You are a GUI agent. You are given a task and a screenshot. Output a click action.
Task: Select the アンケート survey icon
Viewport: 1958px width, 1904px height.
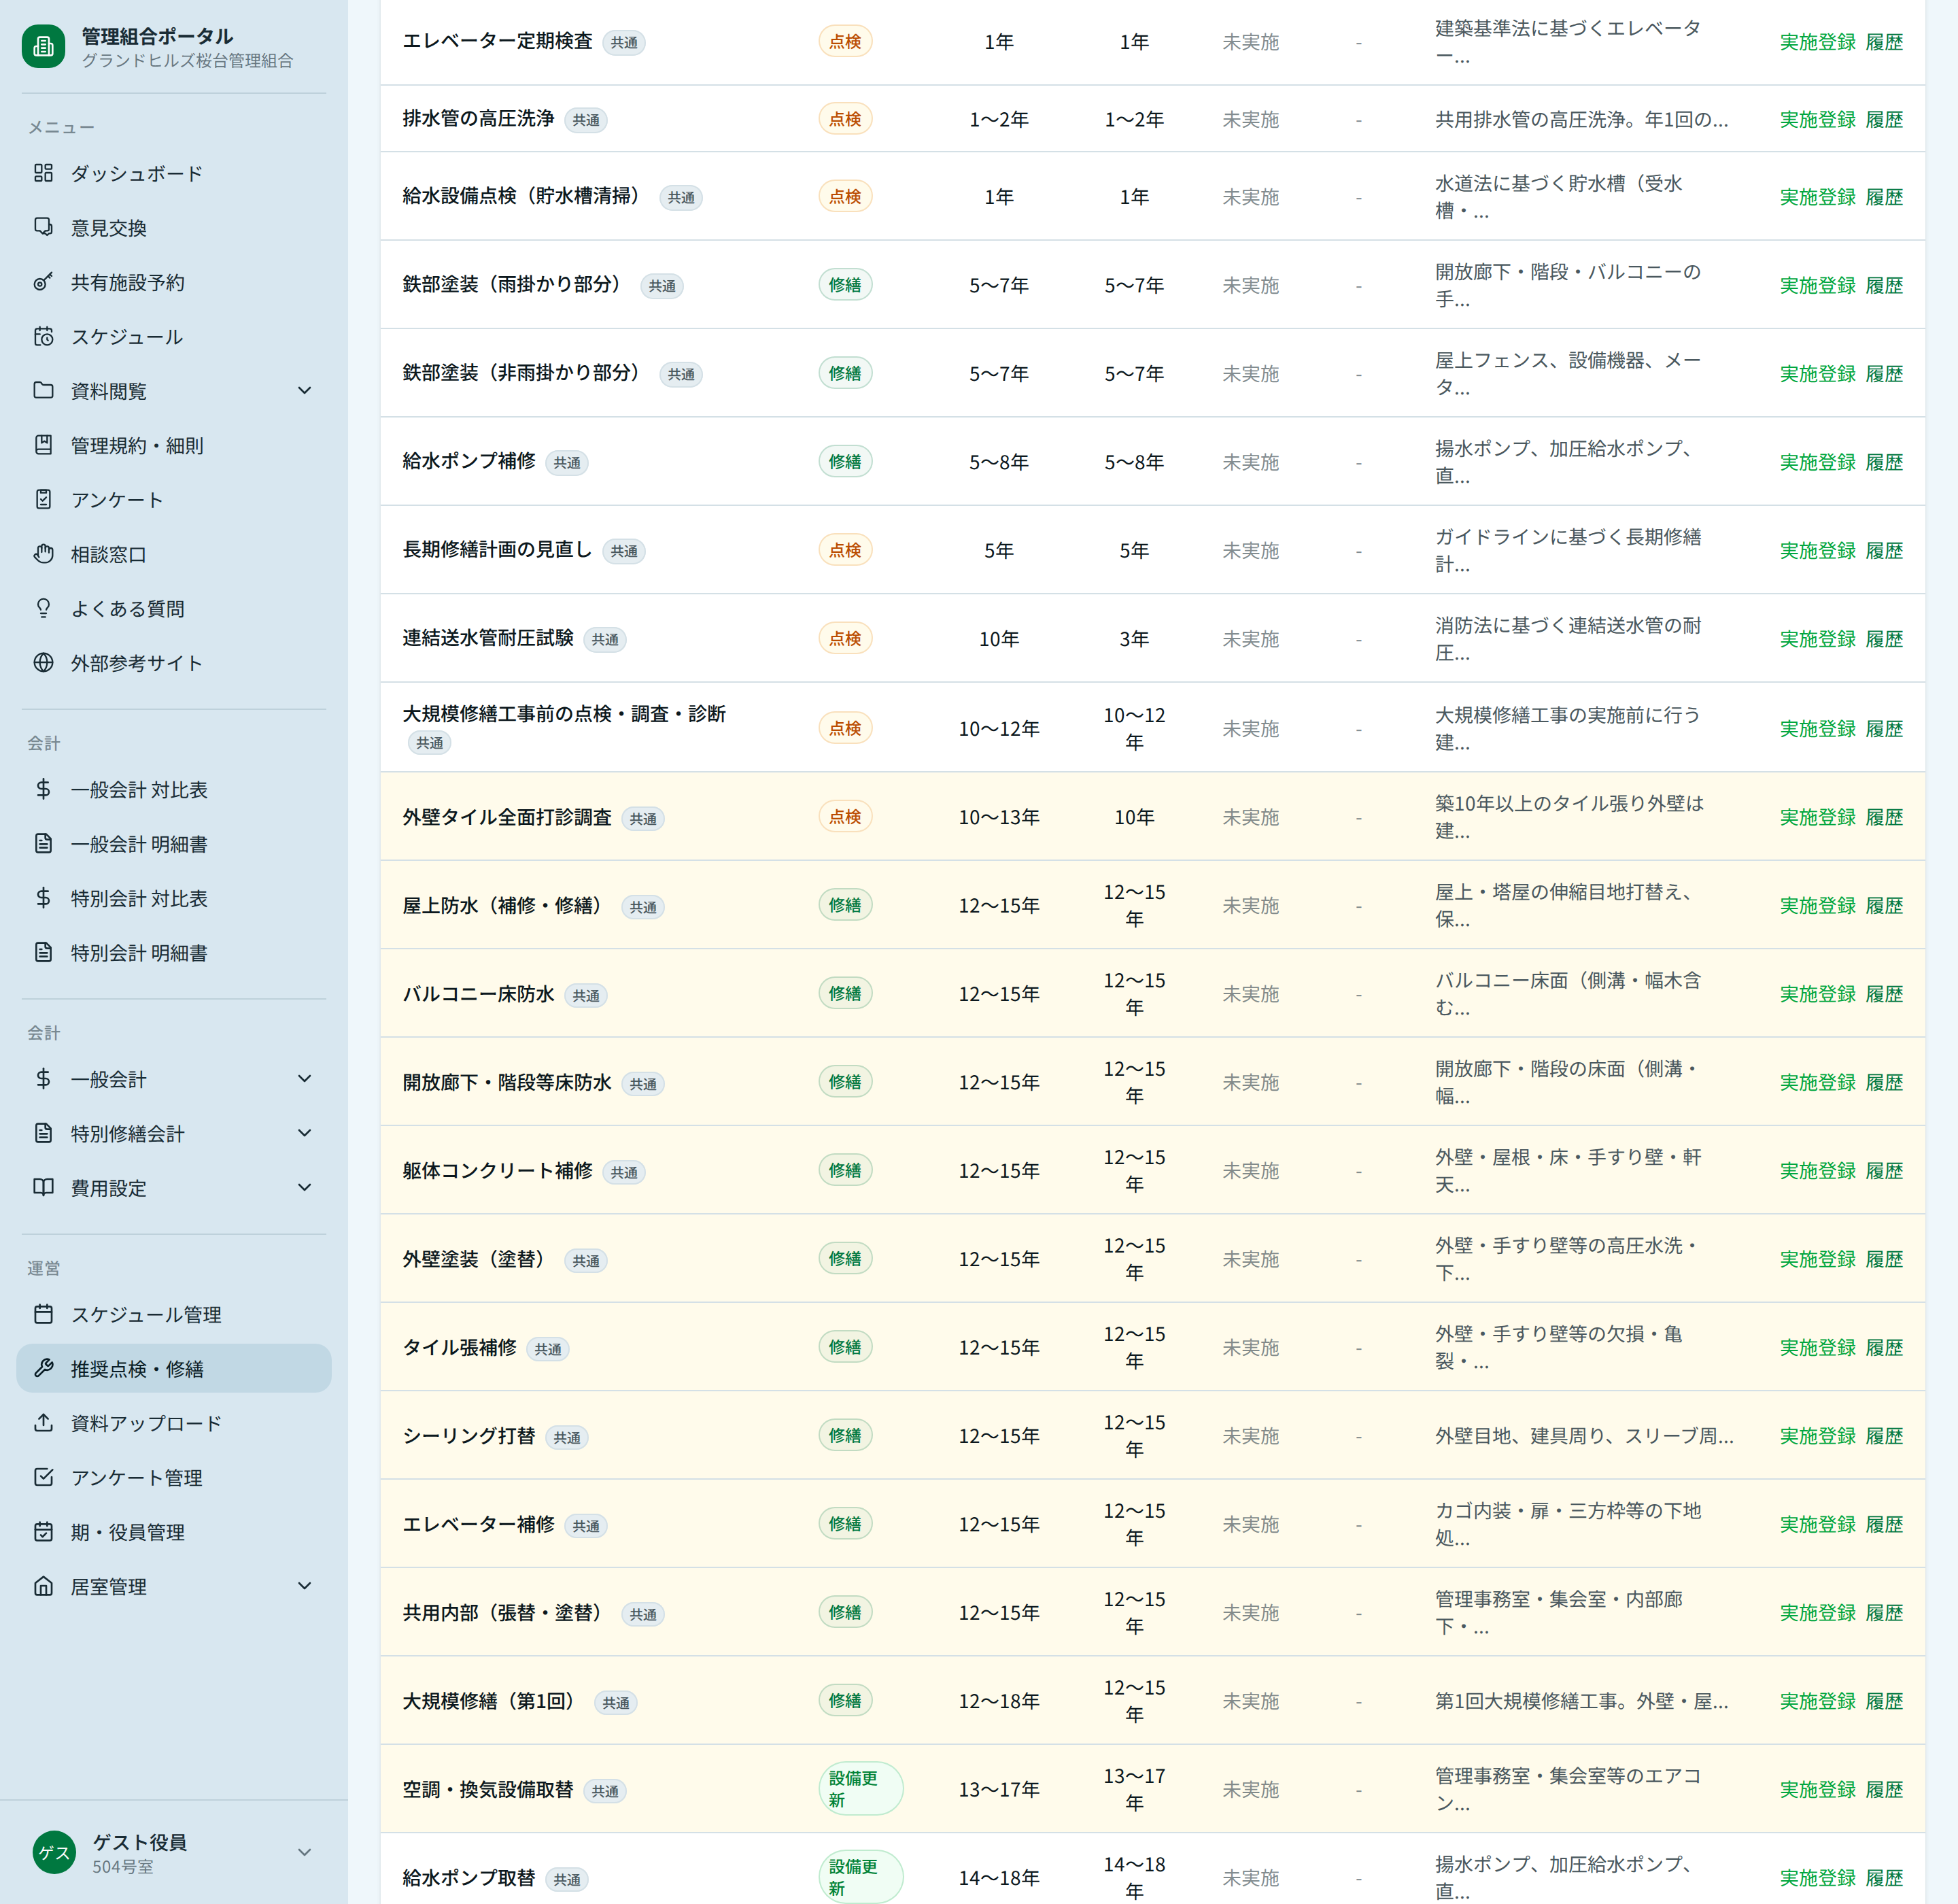44,500
